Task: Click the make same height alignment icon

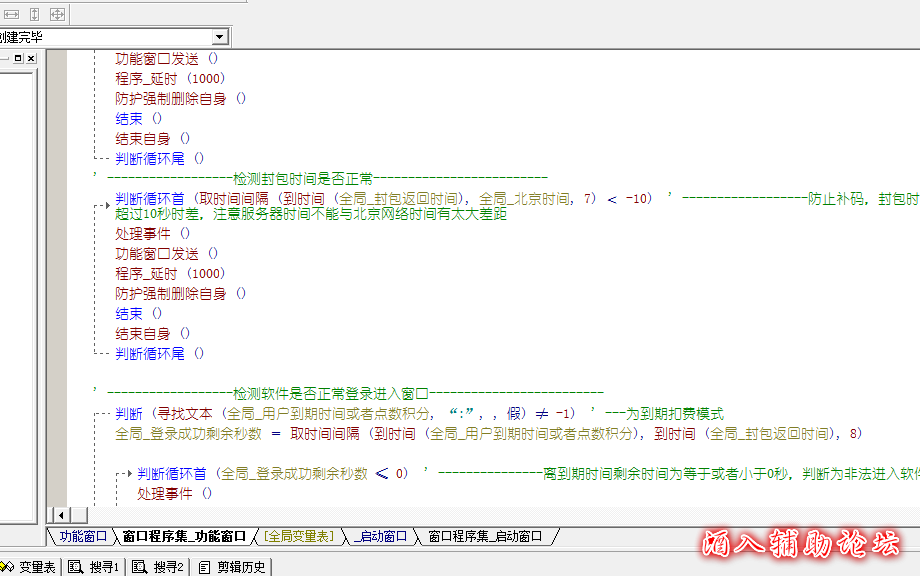Action: coord(34,14)
